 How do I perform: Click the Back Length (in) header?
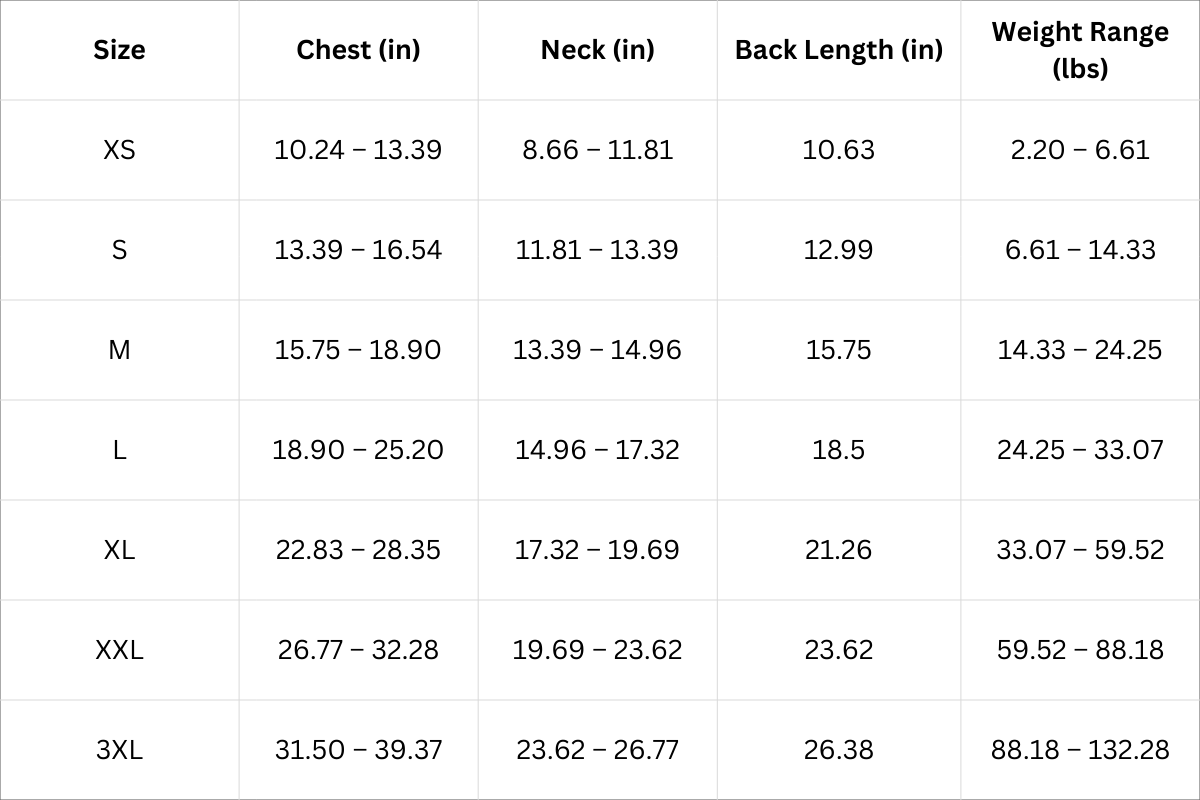tap(839, 50)
